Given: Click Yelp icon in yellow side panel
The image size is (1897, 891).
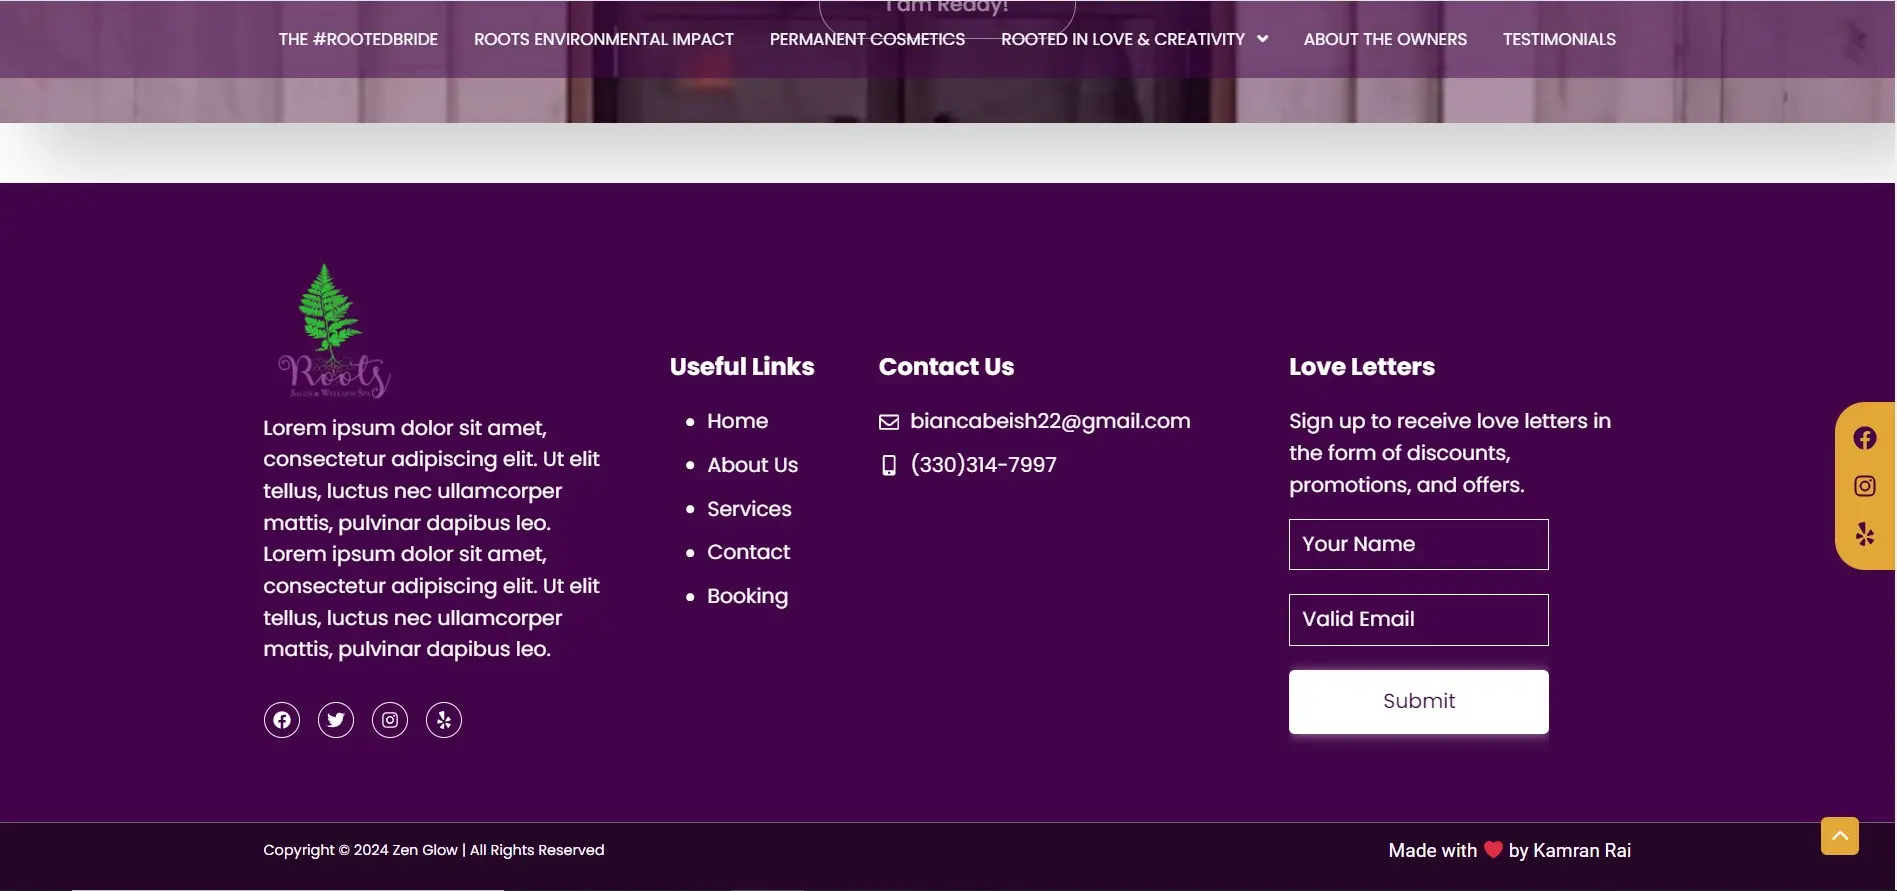Looking at the screenshot, I should click(1864, 534).
